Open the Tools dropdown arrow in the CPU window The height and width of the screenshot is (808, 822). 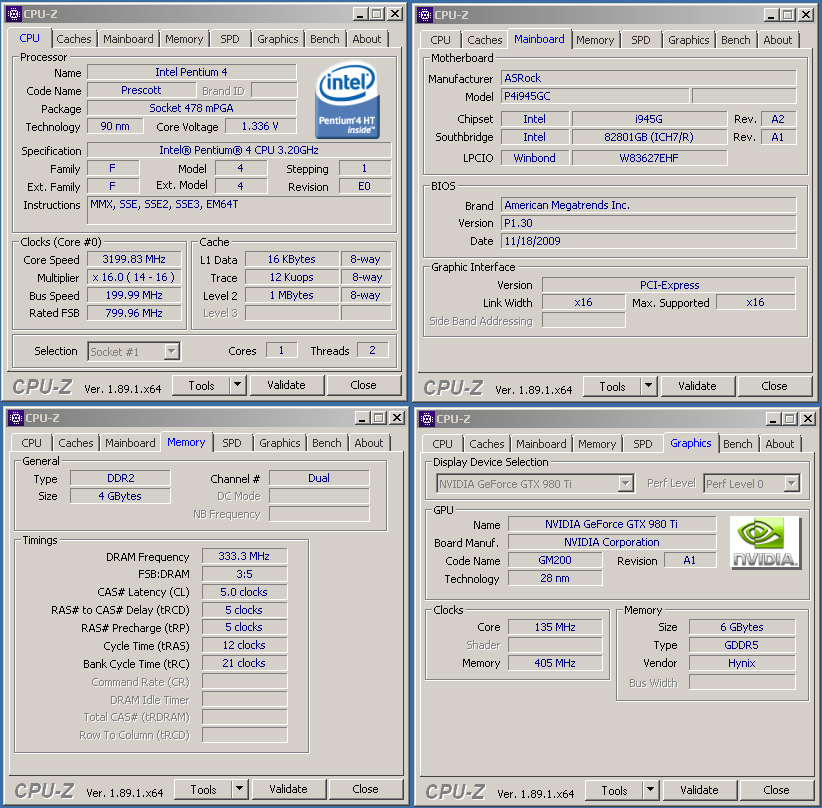(x=237, y=385)
